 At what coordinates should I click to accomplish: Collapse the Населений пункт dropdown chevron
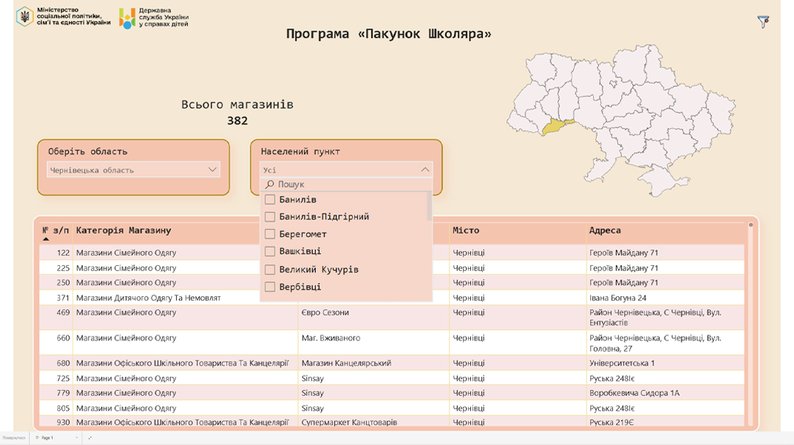point(425,170)
